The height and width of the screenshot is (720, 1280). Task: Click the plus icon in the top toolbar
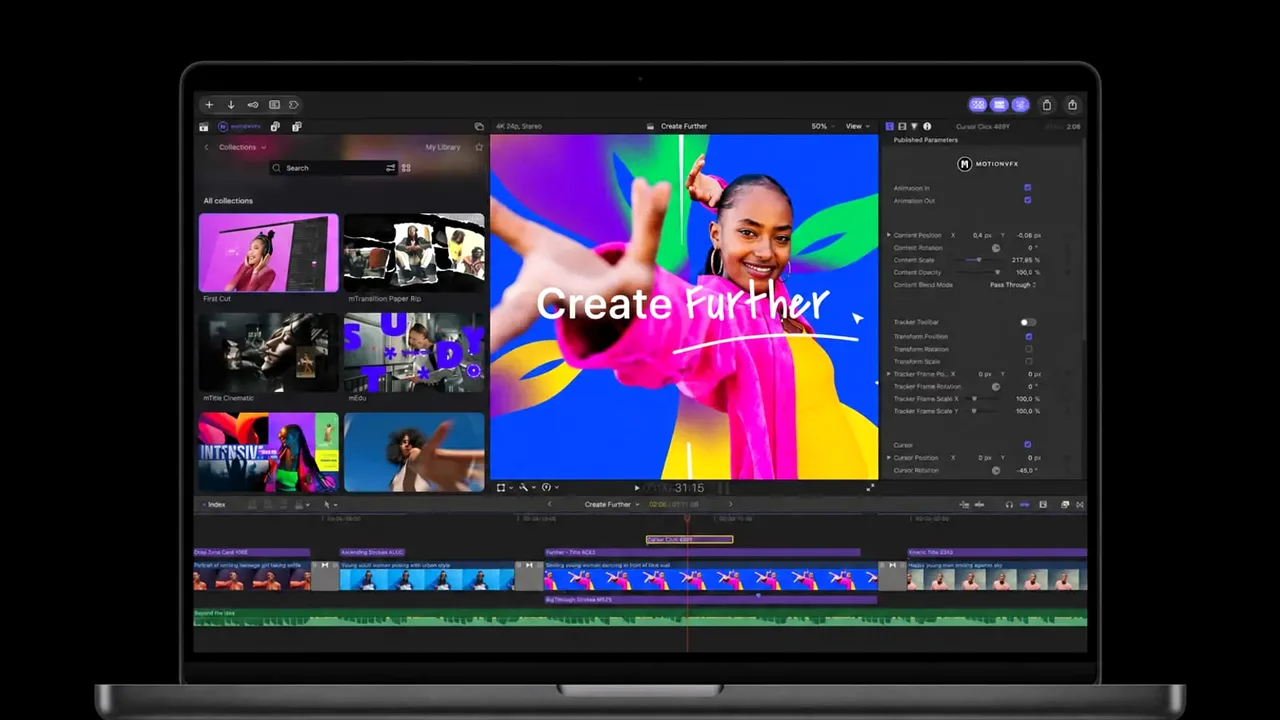[x=209, y=105]
